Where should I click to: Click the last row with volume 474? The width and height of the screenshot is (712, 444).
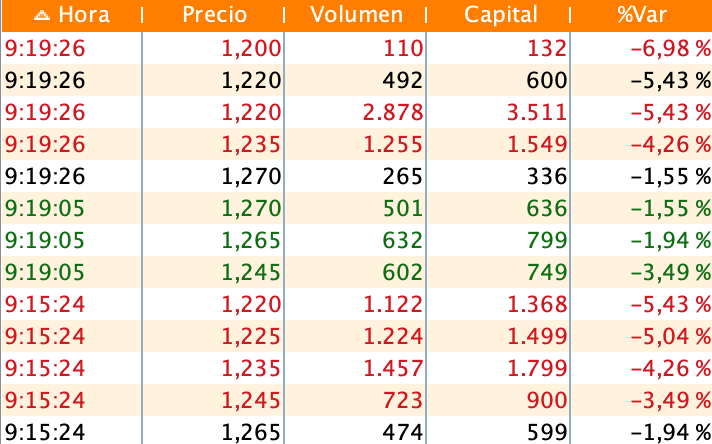click(357, 431)
